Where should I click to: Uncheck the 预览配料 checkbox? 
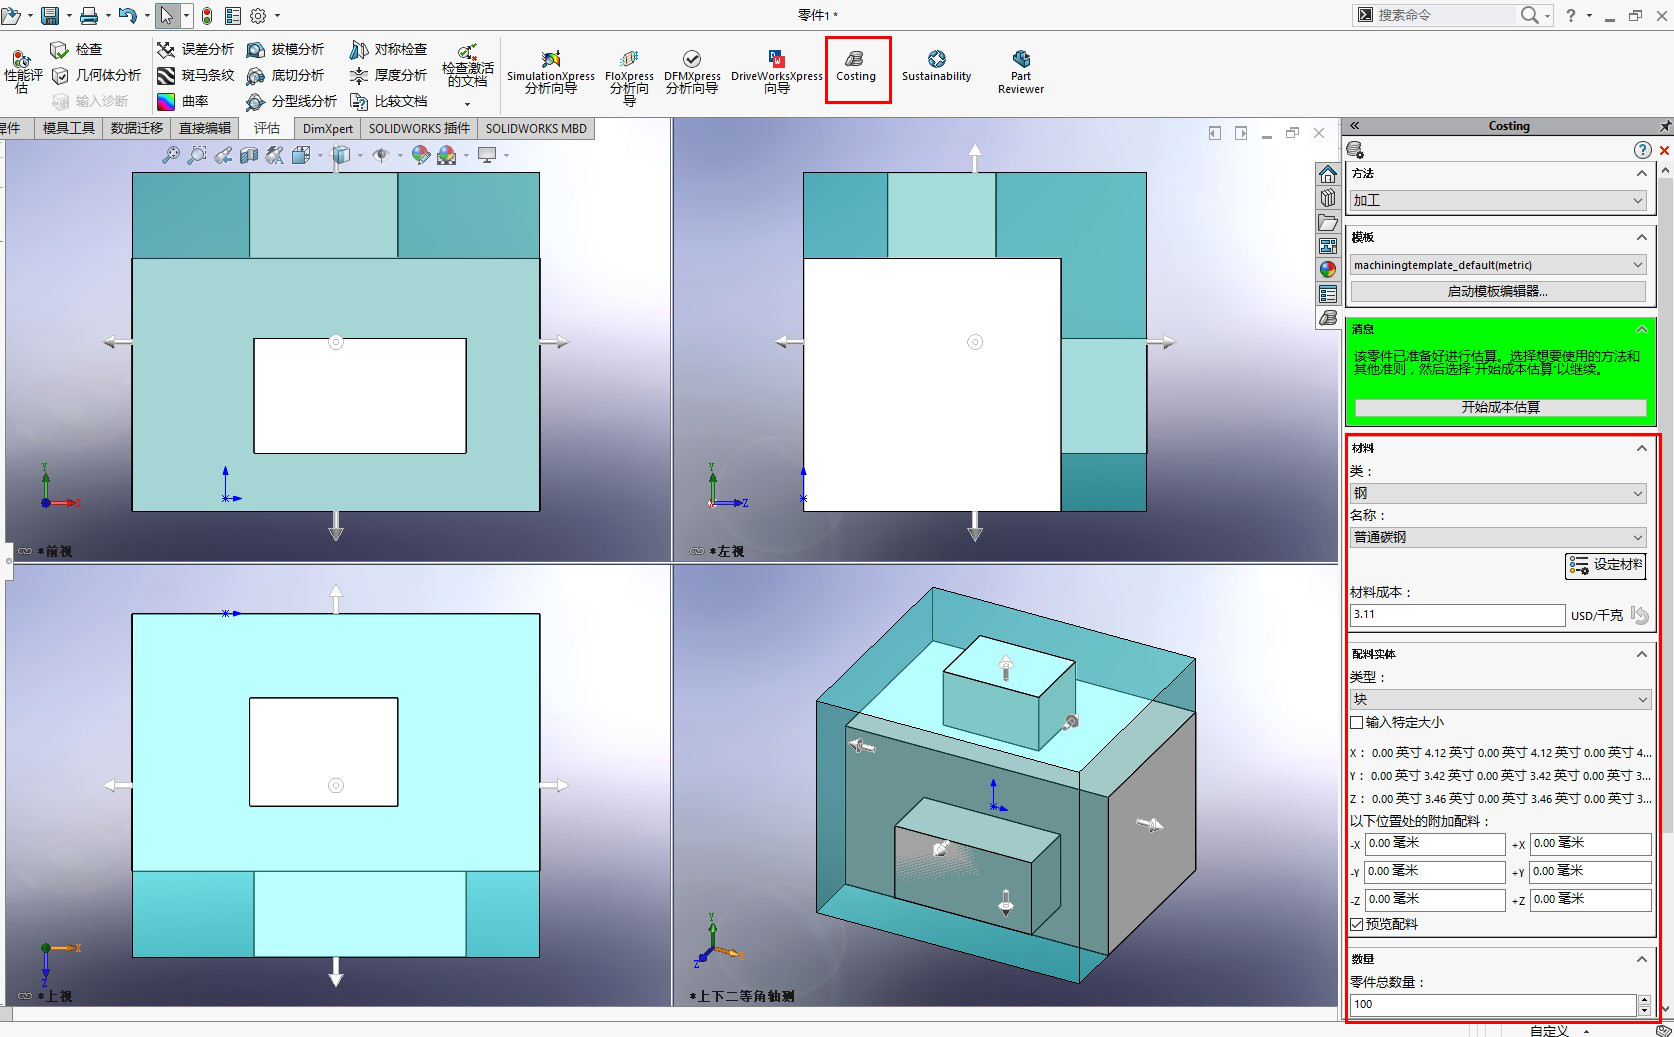1357,924
